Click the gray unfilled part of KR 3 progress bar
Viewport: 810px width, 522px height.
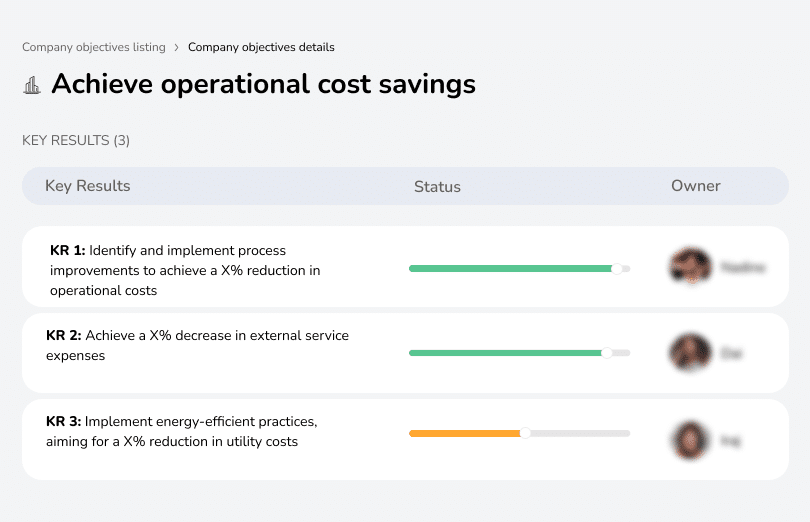pos(580,433)
